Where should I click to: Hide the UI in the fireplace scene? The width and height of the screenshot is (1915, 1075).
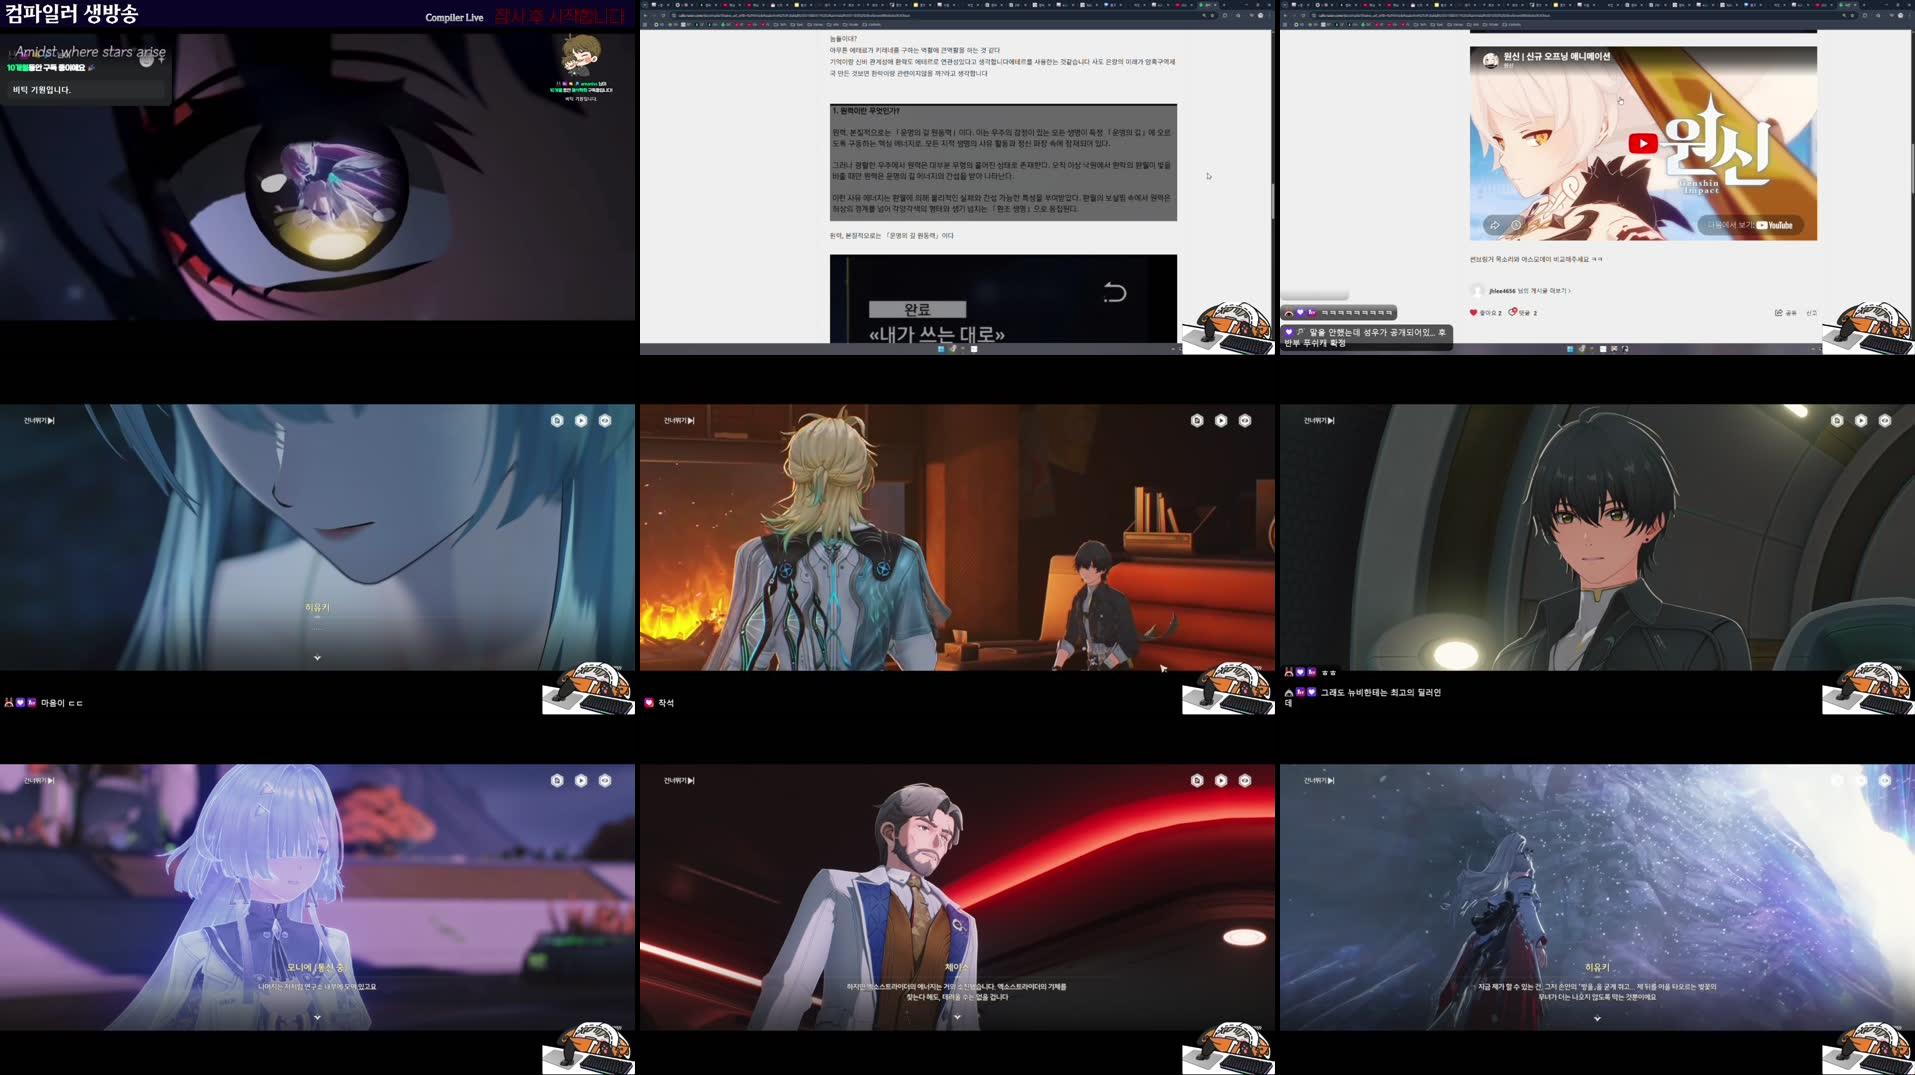tap(1245, 421)
